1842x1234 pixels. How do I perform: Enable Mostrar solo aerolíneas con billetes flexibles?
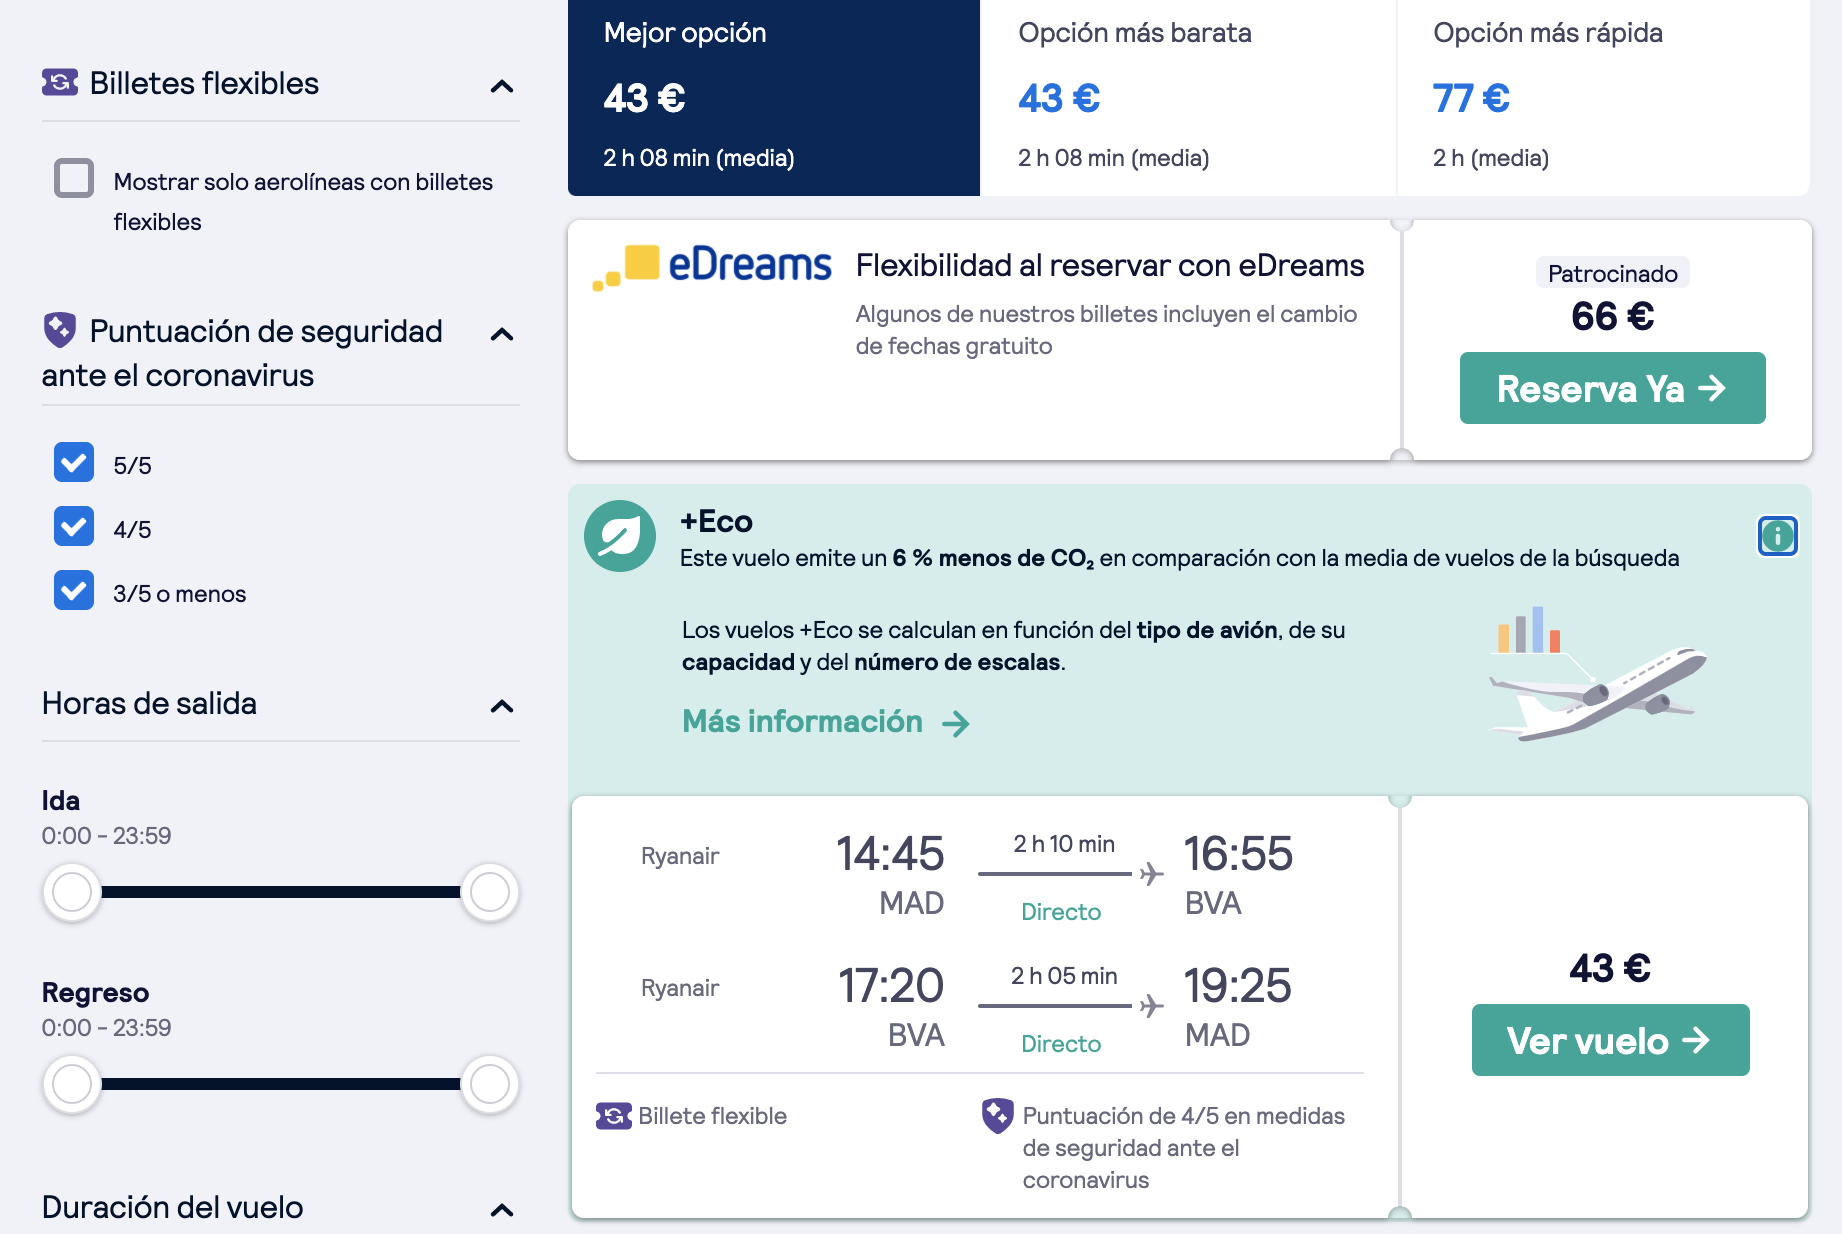tap(74, 178)
